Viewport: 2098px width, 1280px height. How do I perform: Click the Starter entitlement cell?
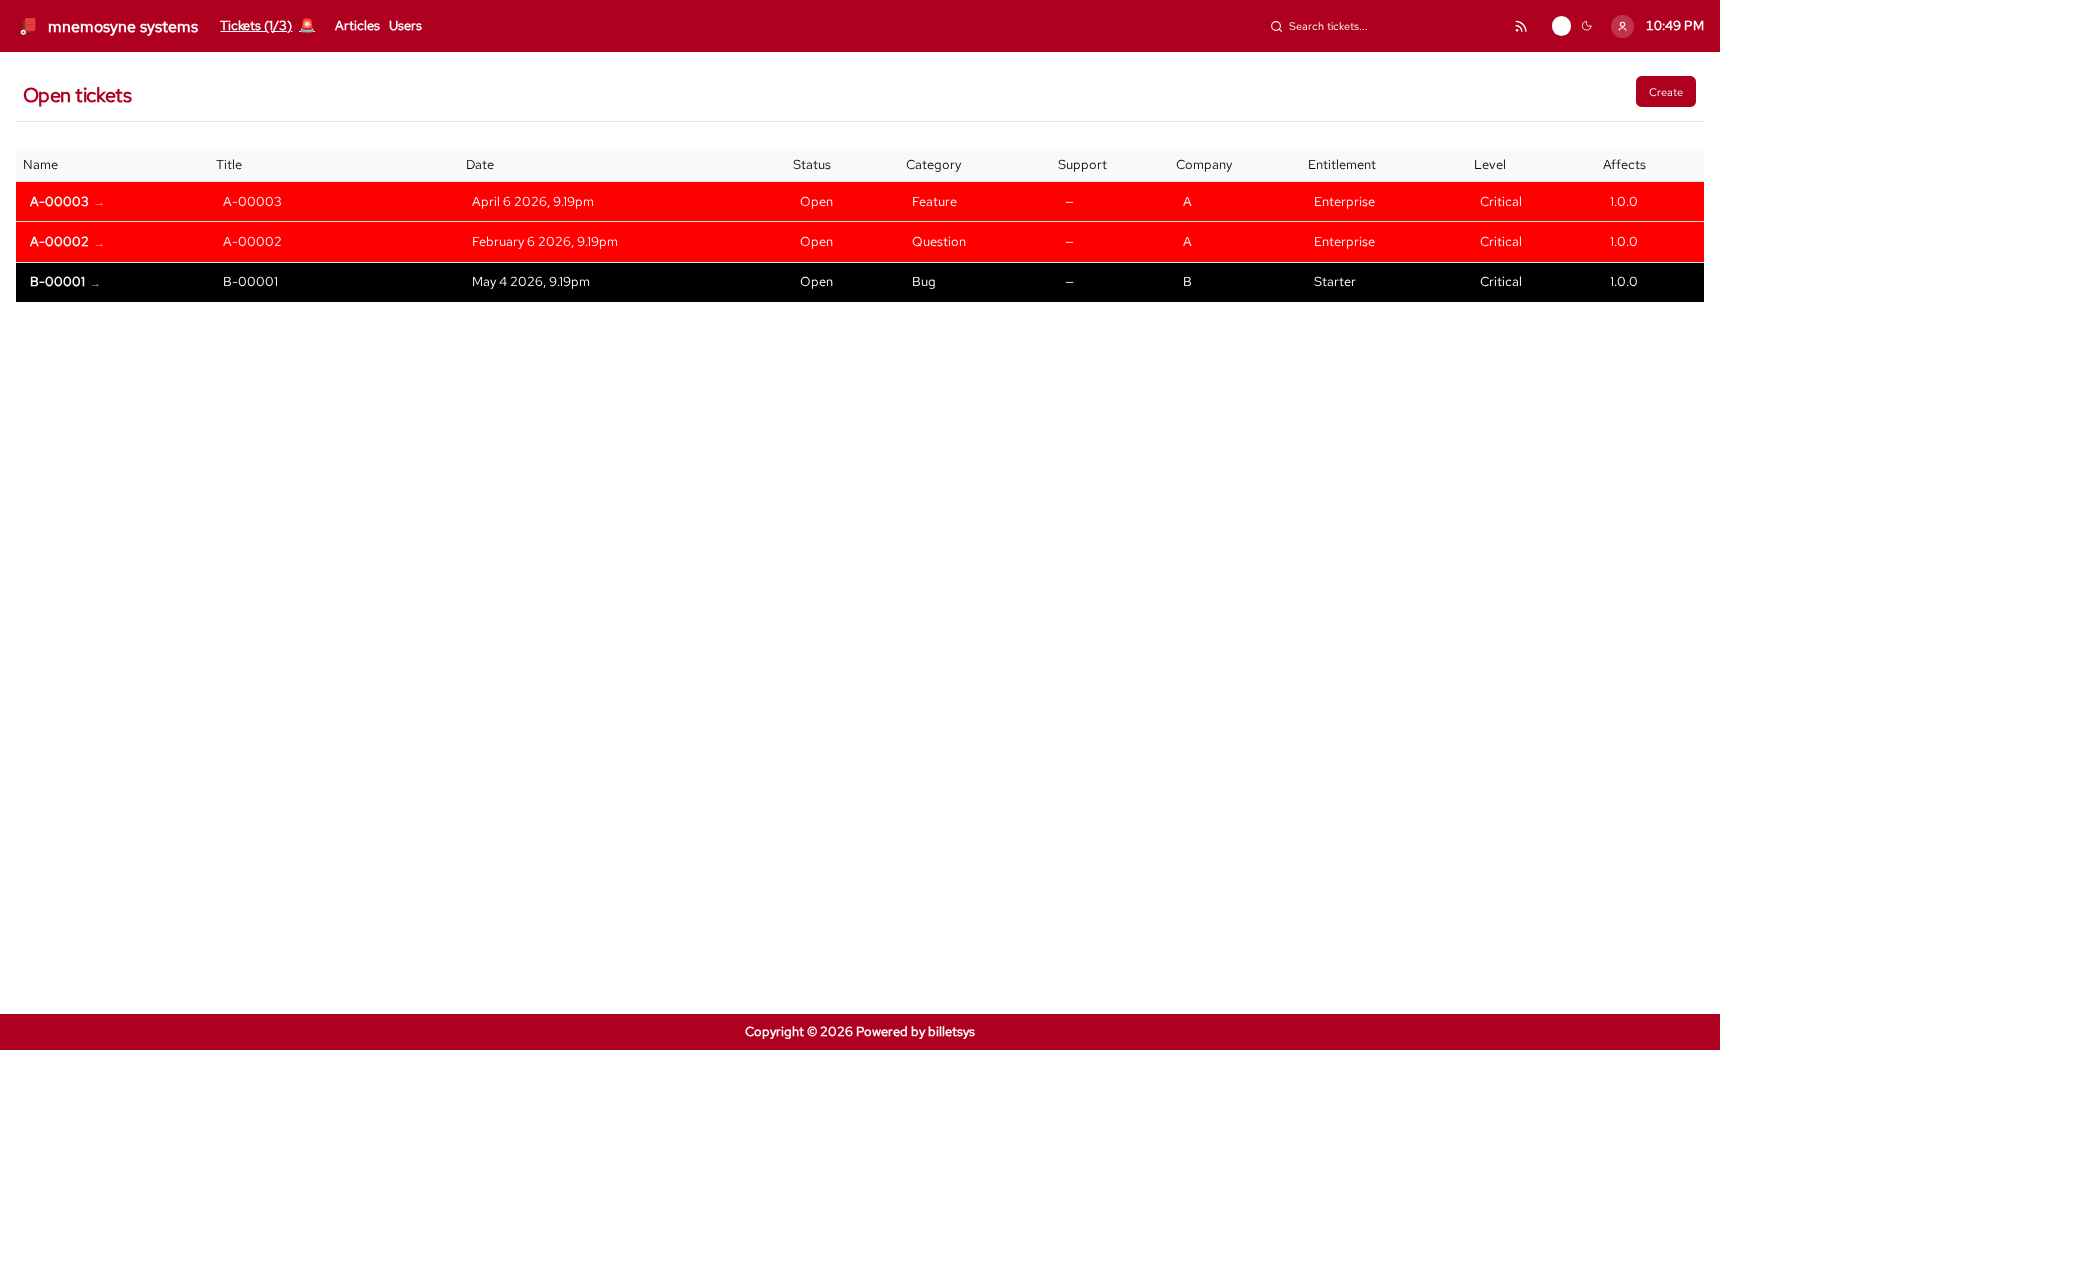1335,282
